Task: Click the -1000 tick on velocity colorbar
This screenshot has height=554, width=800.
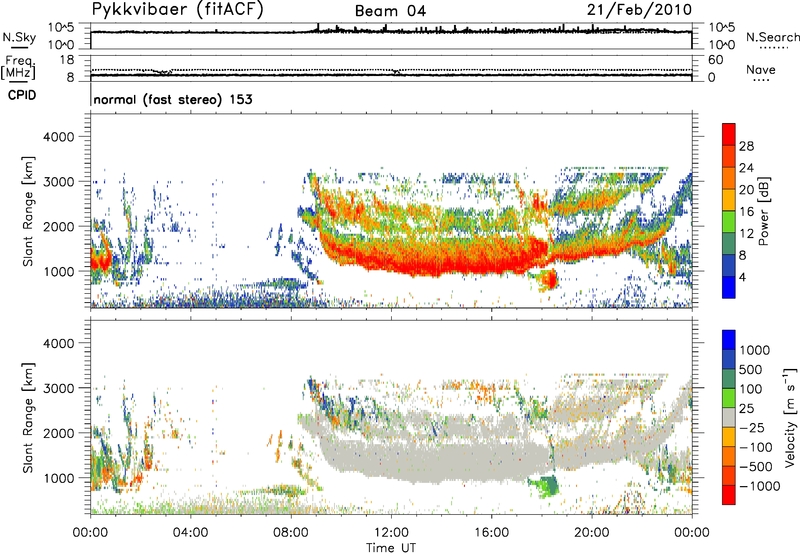Action: (x=759, y=486)
